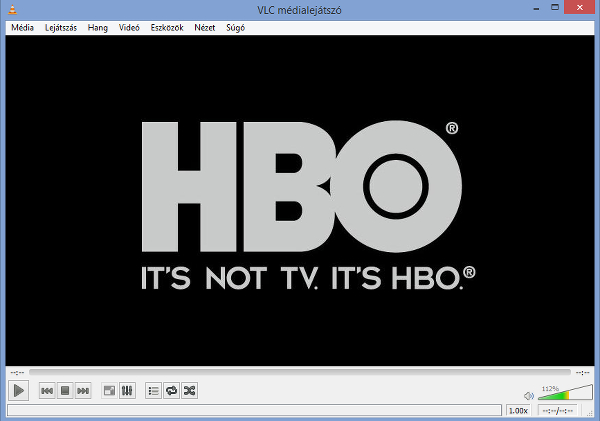Screen dimensions: 600x421
Task: Open the Hang menu
Action: [98, 28]
